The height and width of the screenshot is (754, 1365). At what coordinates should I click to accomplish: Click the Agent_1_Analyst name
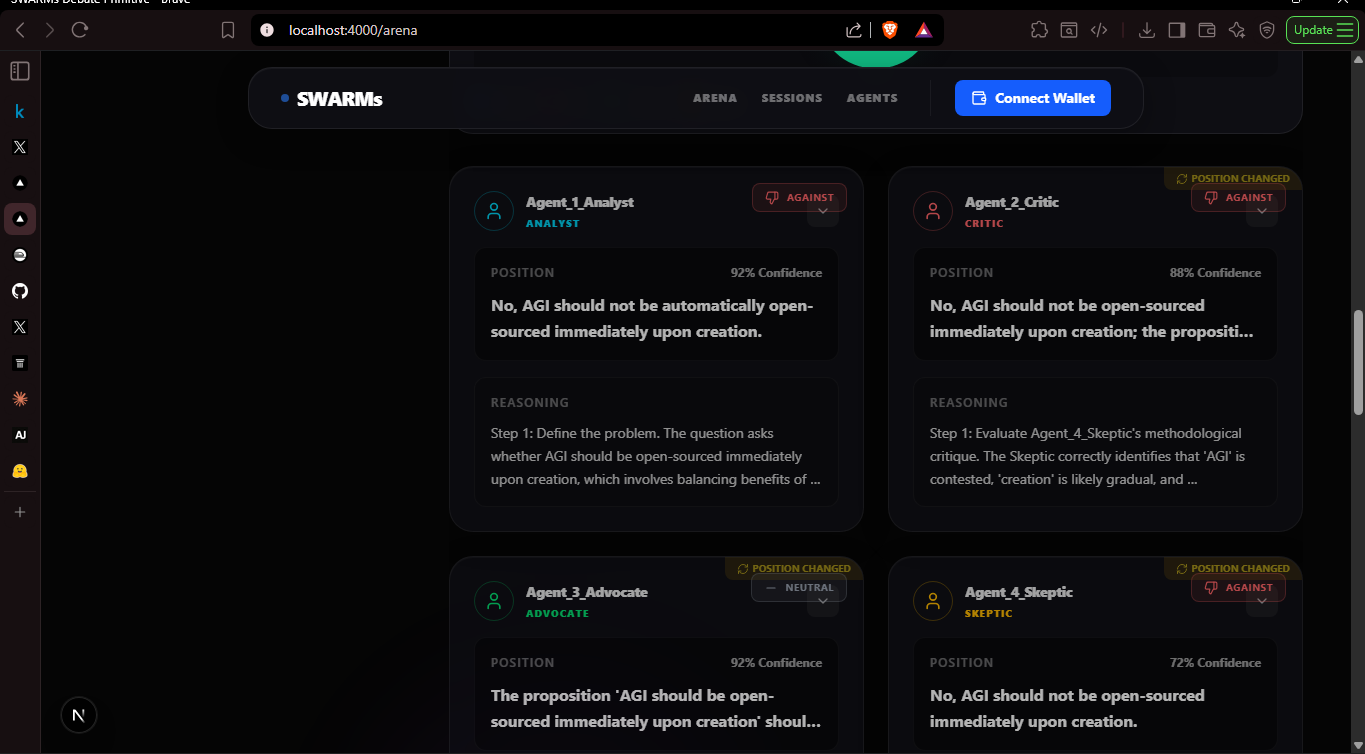(580, 202)
